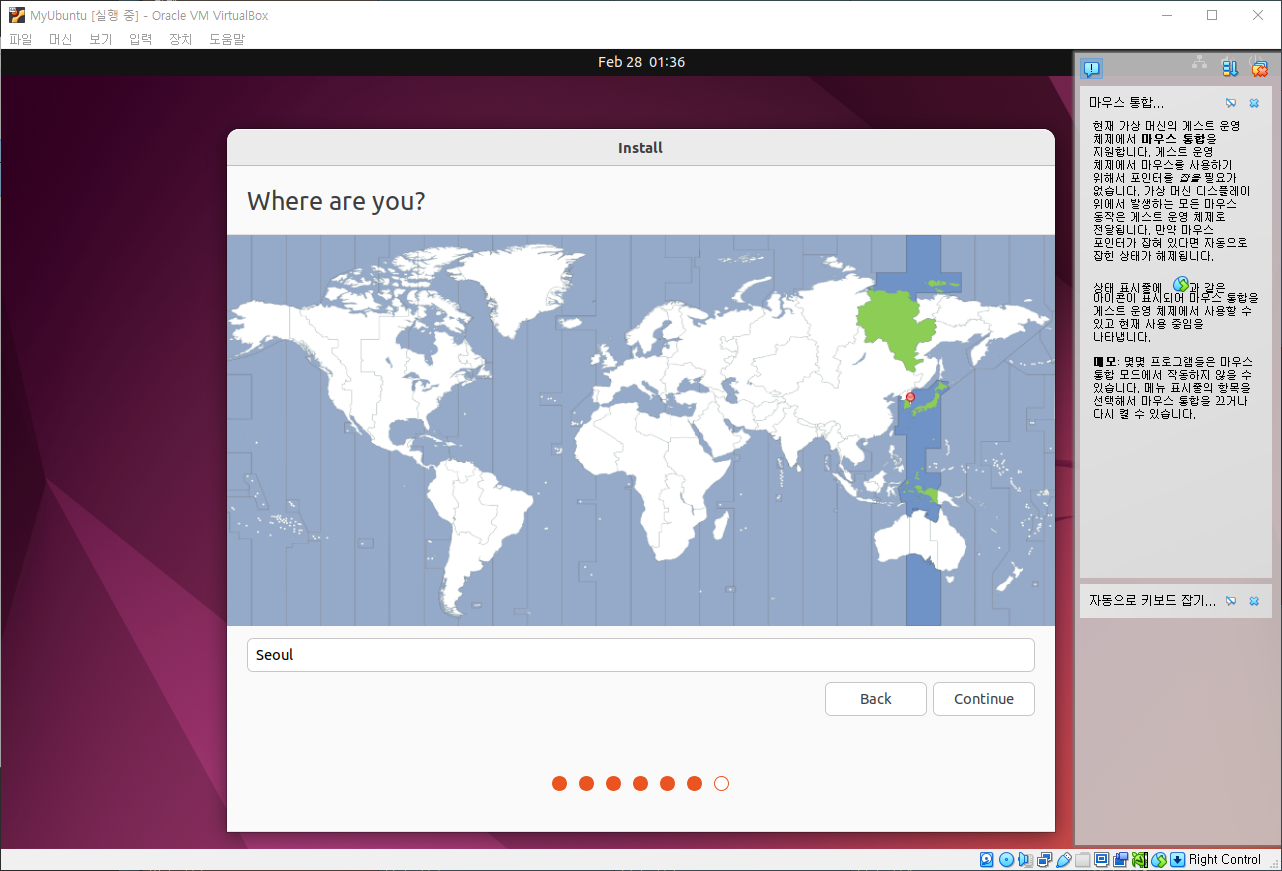
Task: Dismiss the 자동으로 키보드 잡기 notification with its X
Action: point(1254,601)
